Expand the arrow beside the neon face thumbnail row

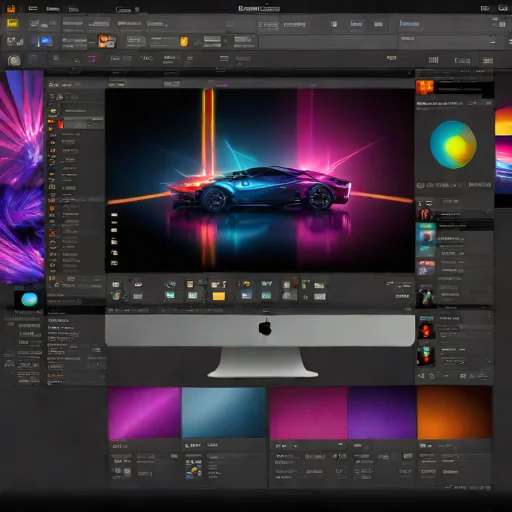coord(489,361)
